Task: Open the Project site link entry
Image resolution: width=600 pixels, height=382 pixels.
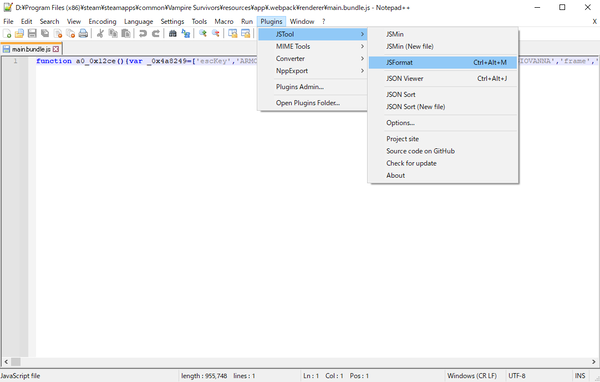Action: pyautogui.click(x=443, y=139)
